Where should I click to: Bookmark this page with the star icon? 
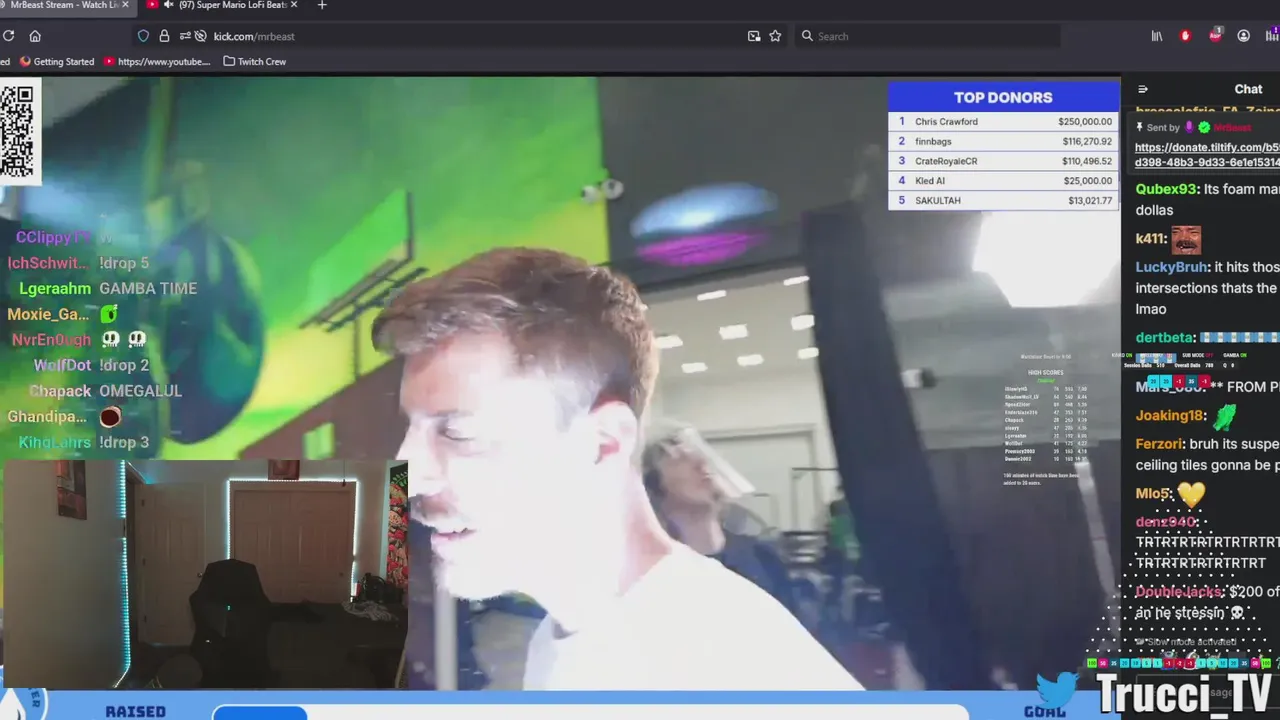point(775,36)
